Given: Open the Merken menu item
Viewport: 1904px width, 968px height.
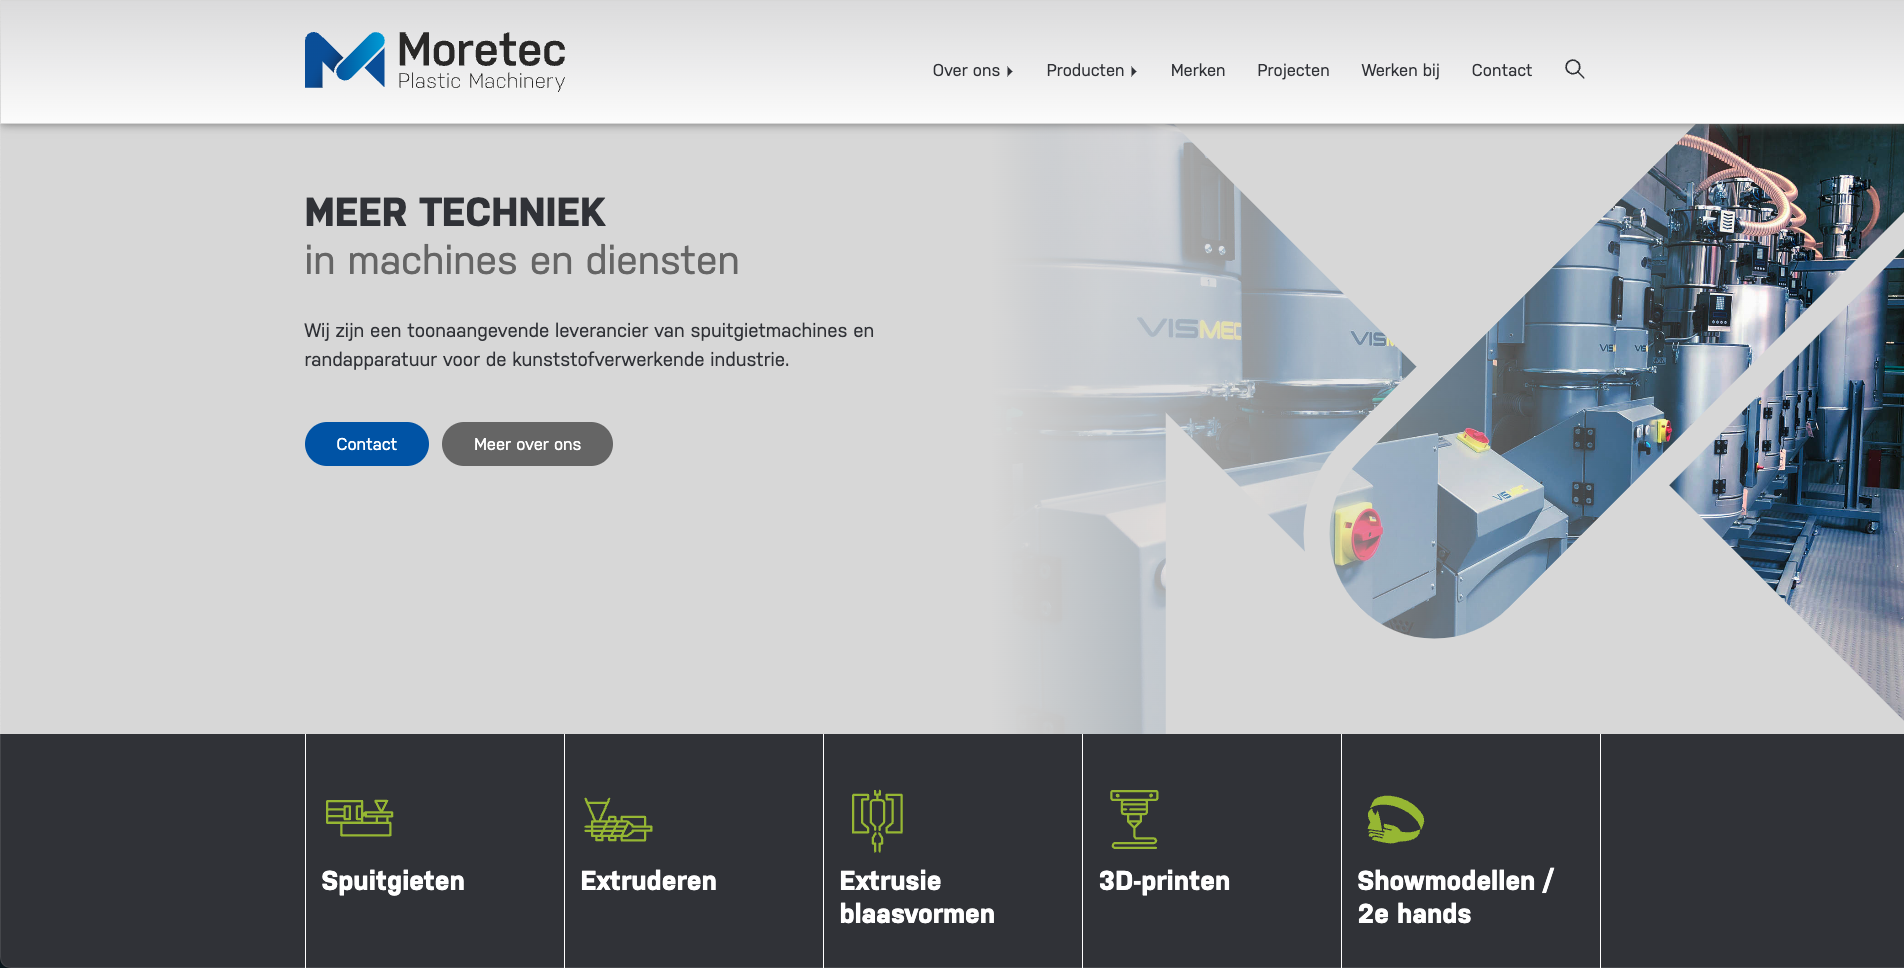Looking at the screenshot, I should pos(1197,70).
